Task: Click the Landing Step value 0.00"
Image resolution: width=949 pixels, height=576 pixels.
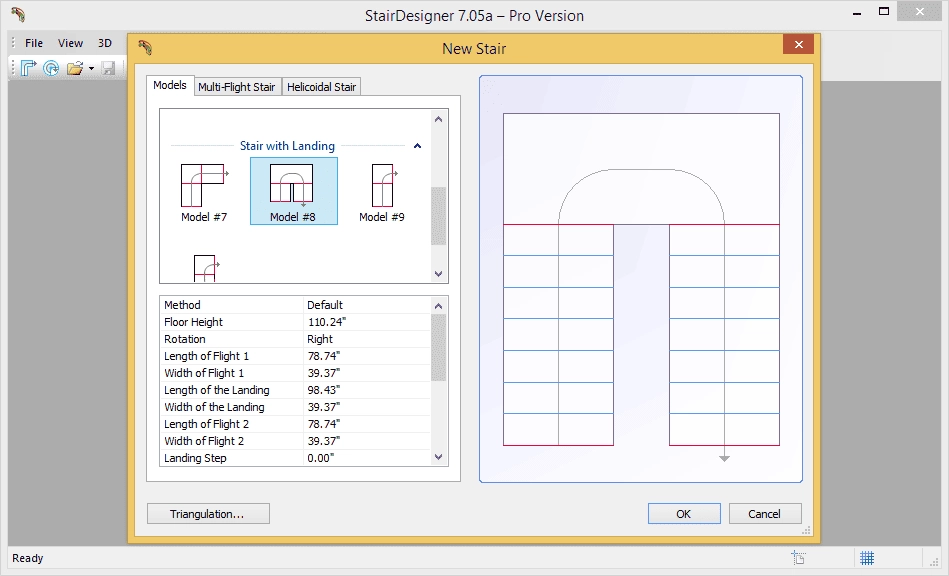Action: (x=321, y=458)
